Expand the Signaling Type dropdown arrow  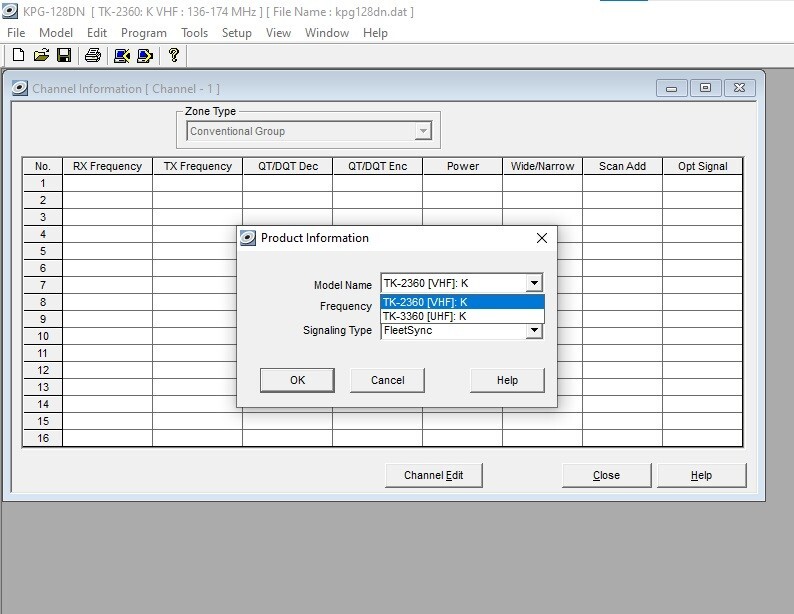(x=534, y=330)
